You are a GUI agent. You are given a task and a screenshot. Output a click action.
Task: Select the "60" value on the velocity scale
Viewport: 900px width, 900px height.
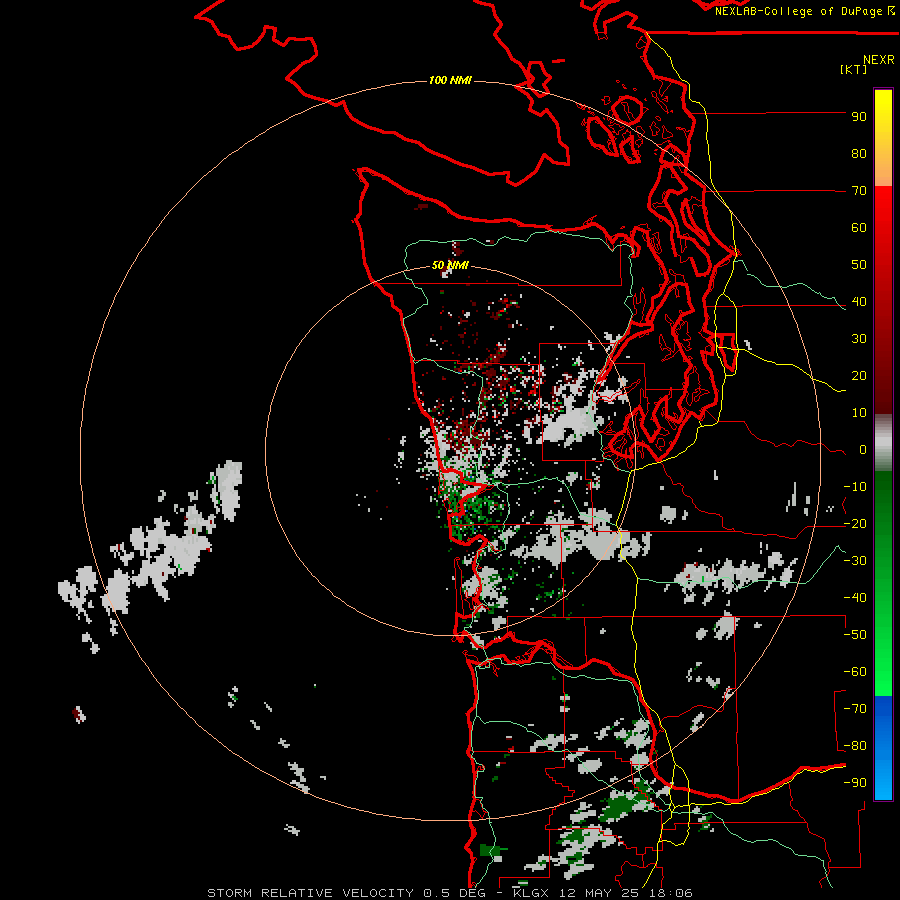pyautogui.click(x=859, y=228)
